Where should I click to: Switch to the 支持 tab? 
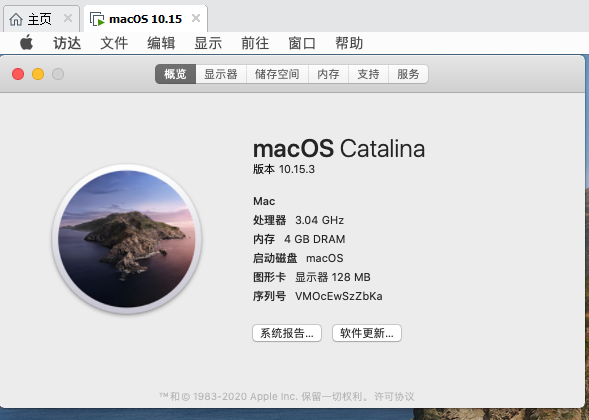[x=368, y=74]
